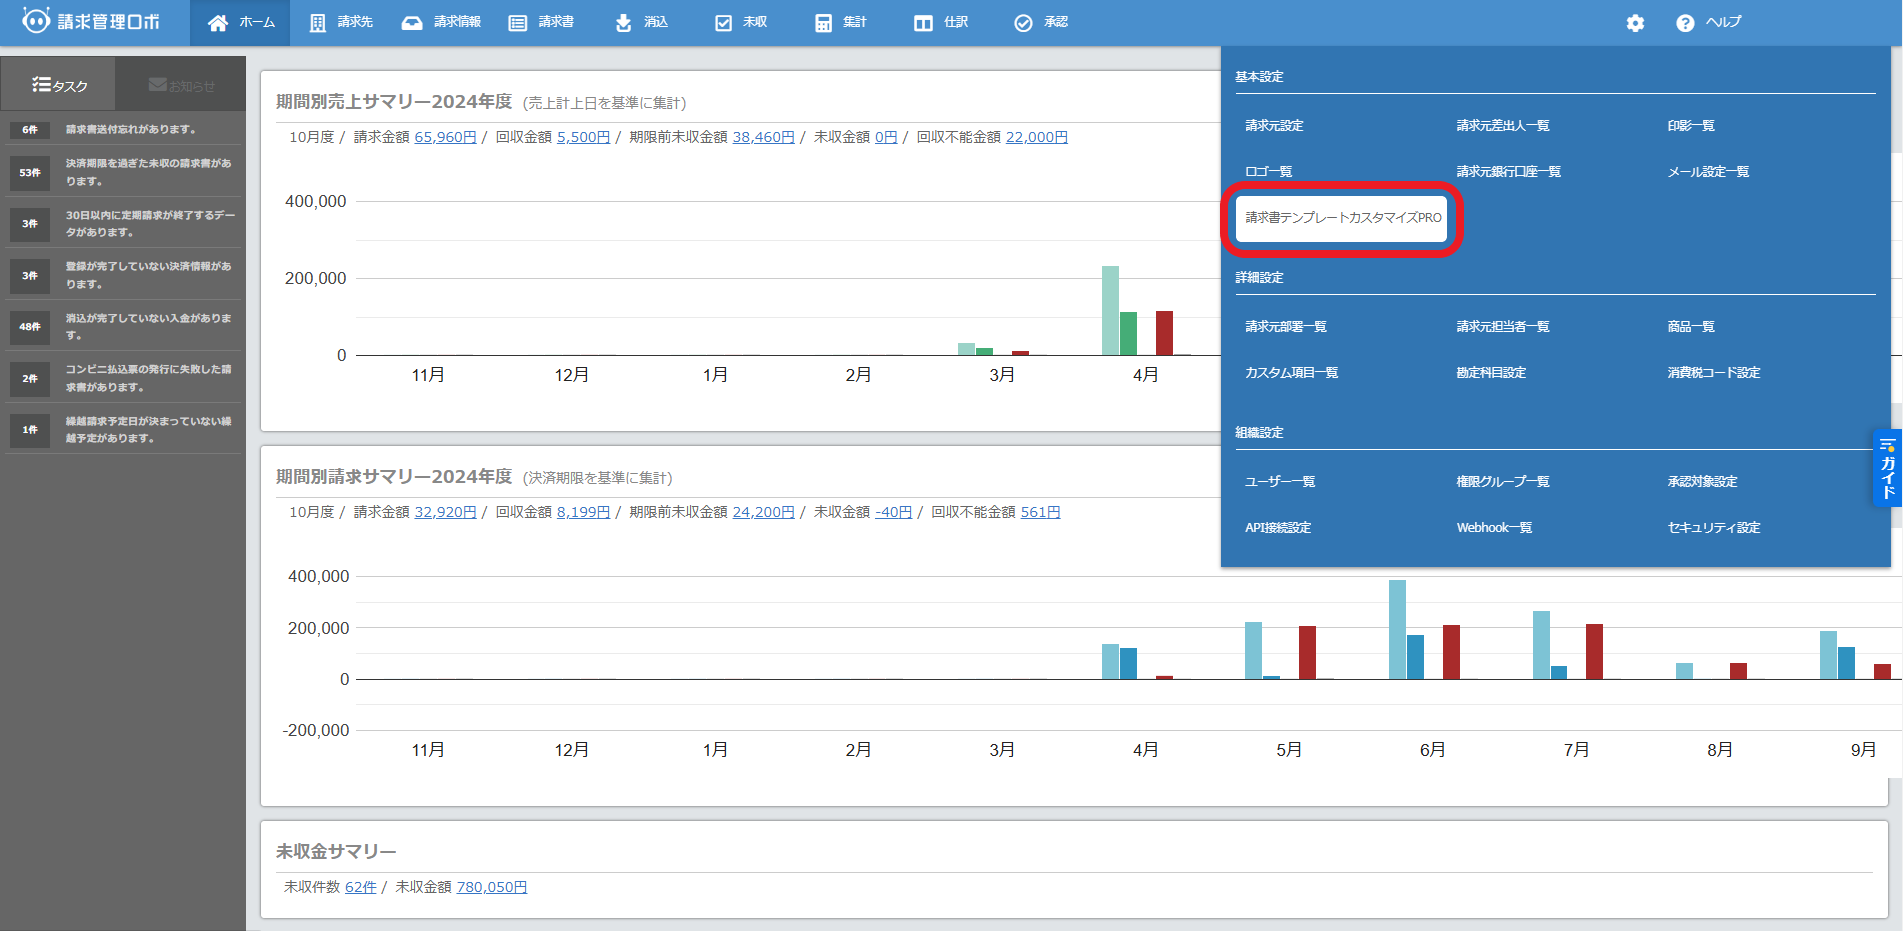Open Webhook一覧
Viewport: 1903px width, 931px height.
click(1494, 528)
